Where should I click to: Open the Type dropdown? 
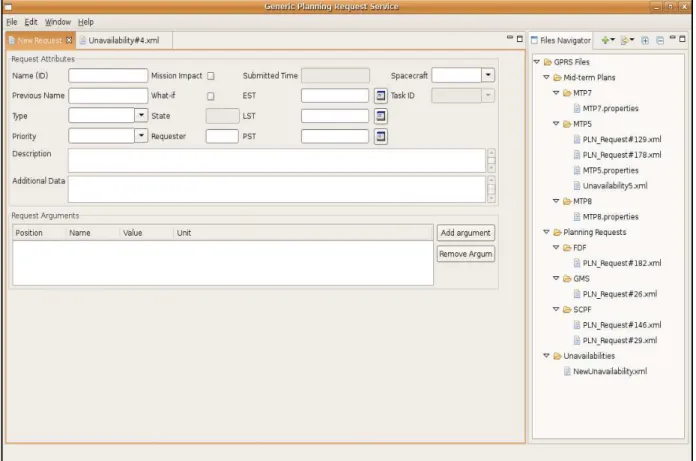click(141, 115)
